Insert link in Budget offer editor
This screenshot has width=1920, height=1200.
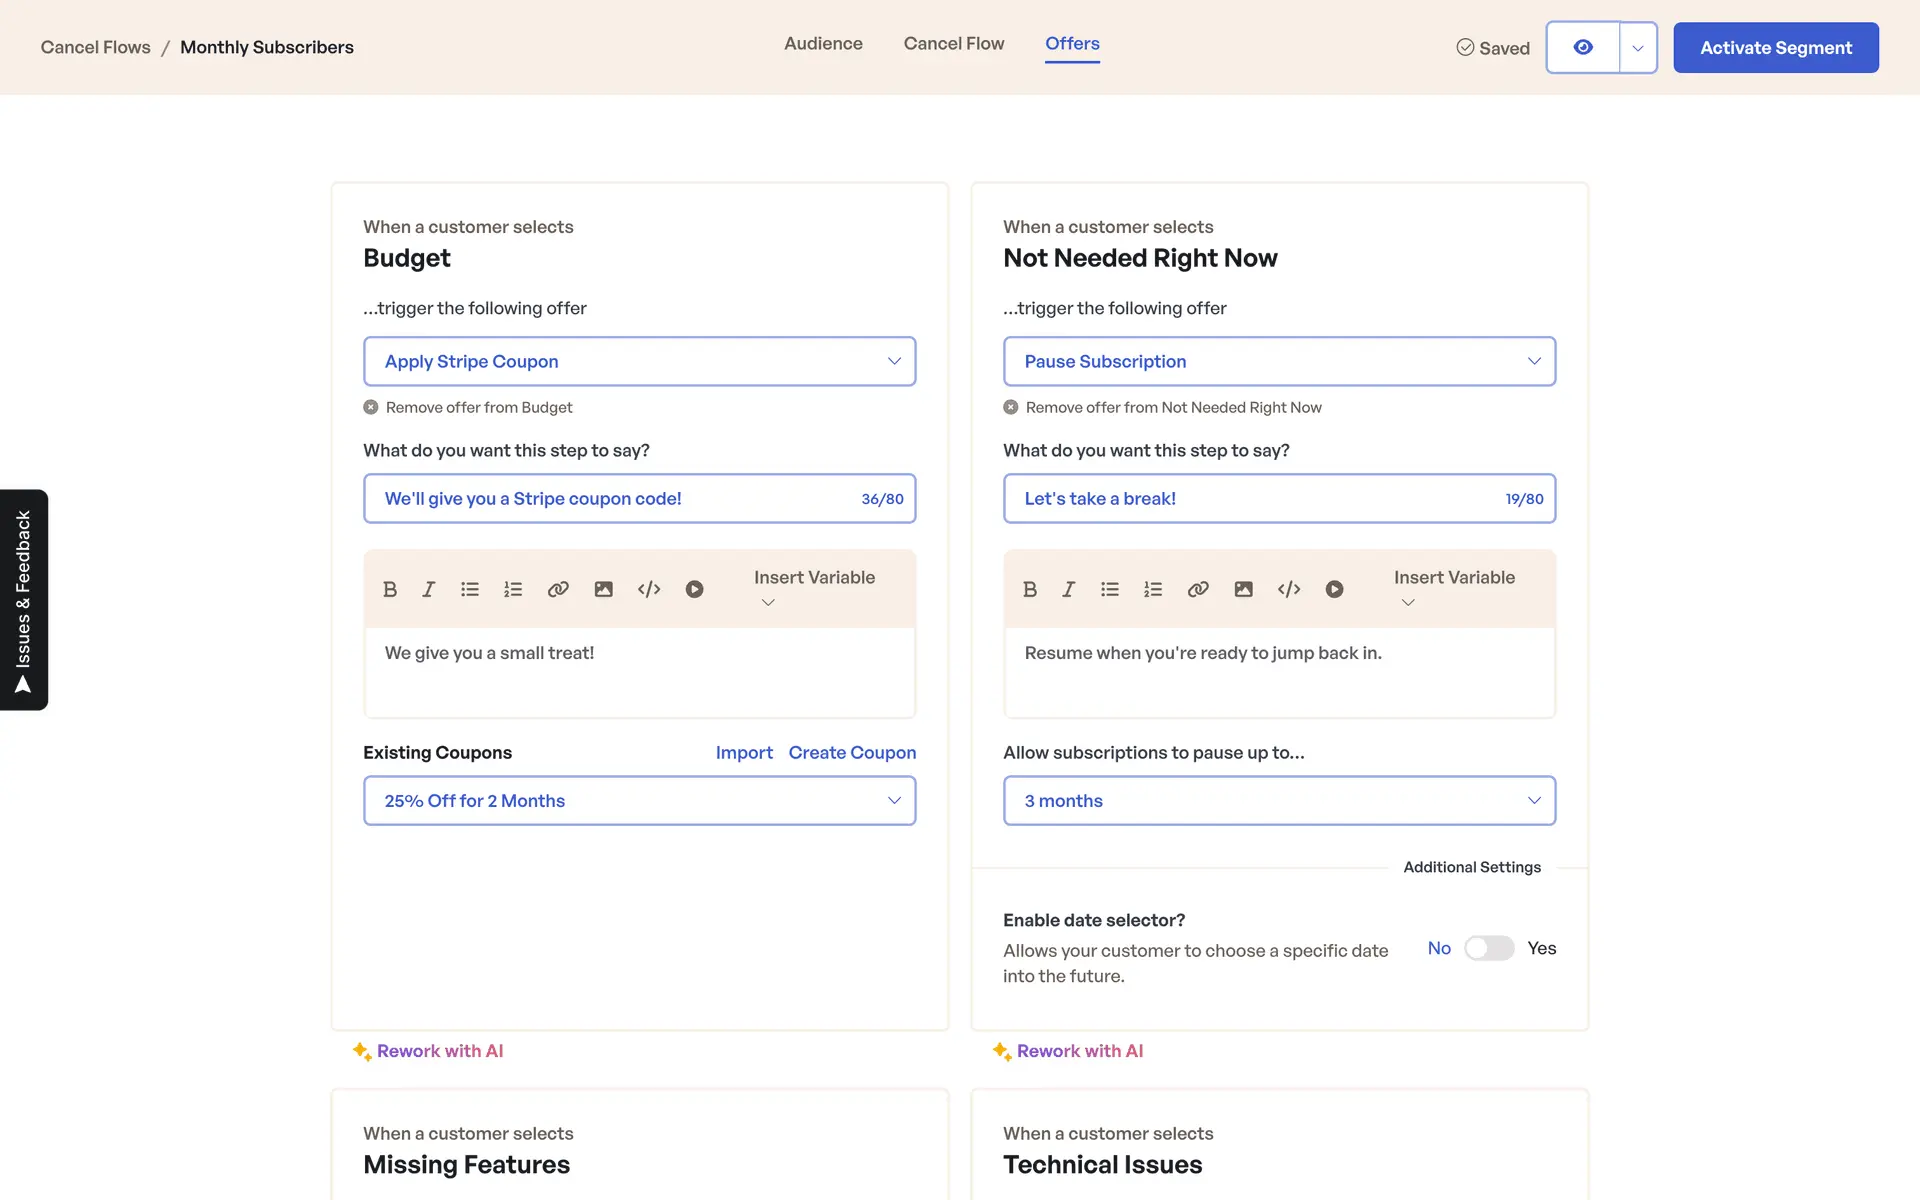coord(558,589)
